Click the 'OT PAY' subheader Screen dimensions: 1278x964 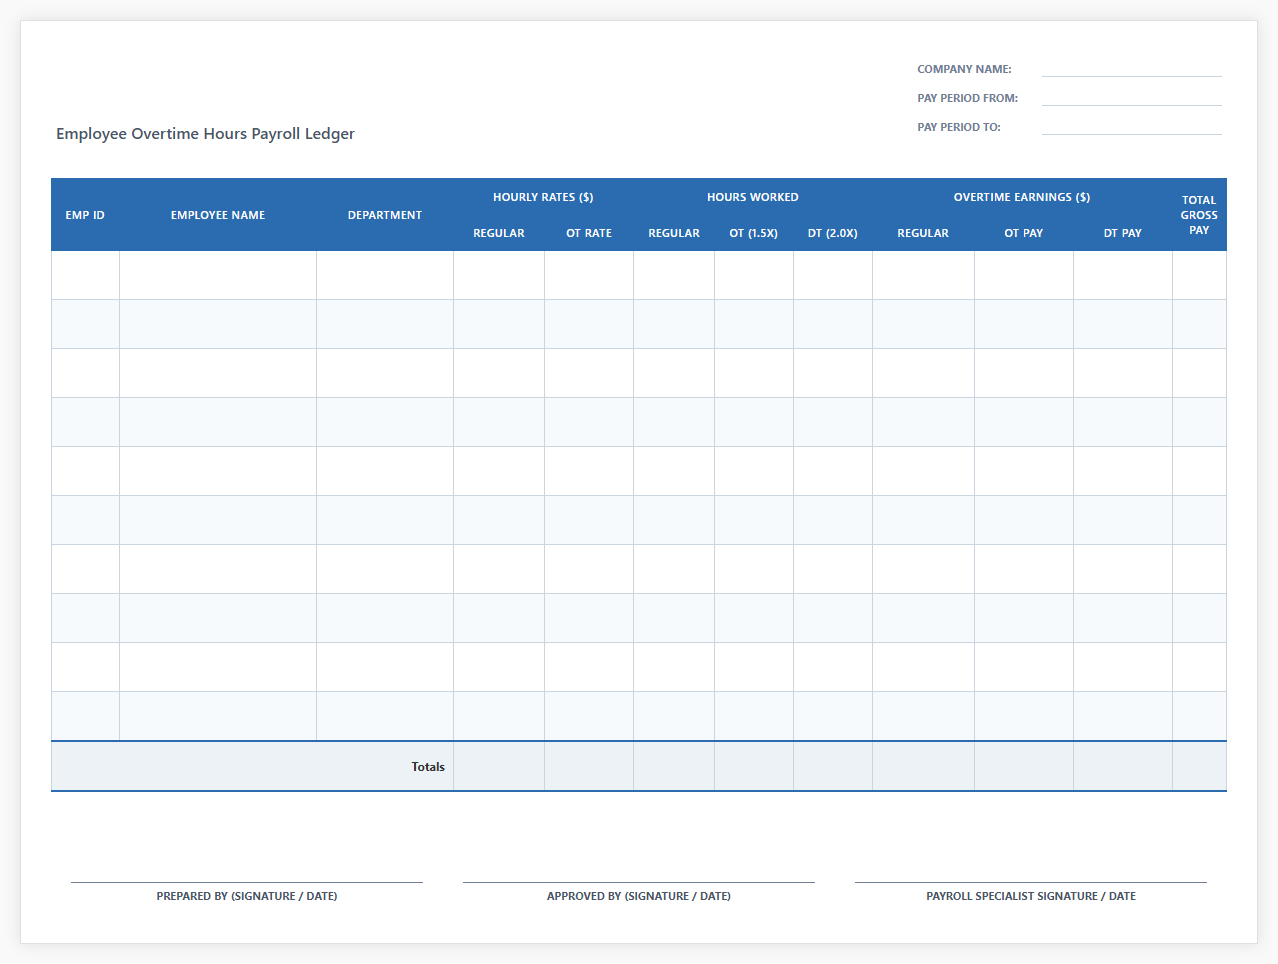[1024, 233]
